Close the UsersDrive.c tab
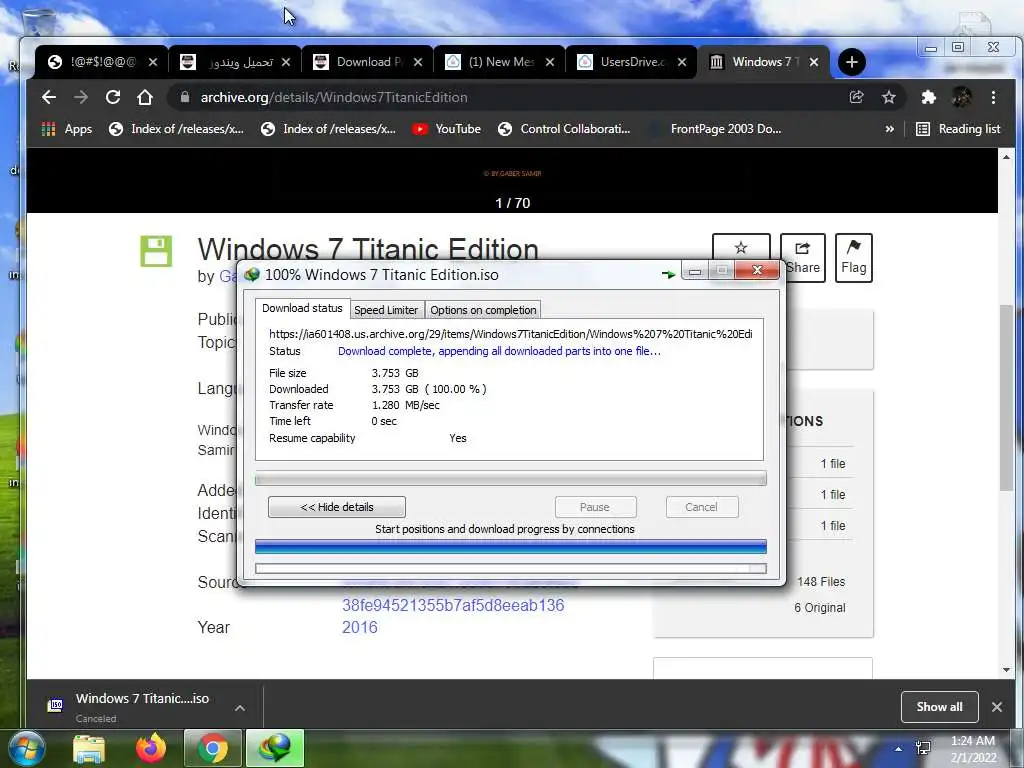The width and height of the screenshot is (1024, 768). click(682, 62)
